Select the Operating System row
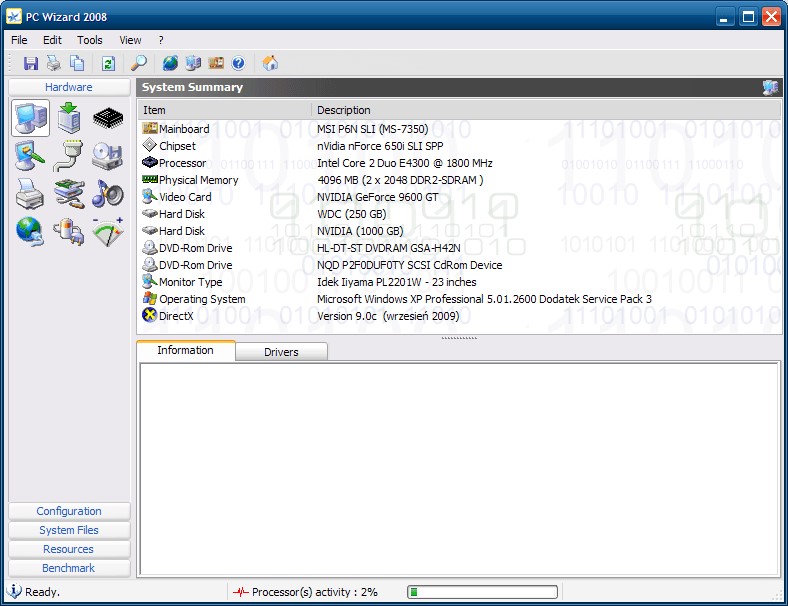788x606 pixels. (x=460, y=299)
